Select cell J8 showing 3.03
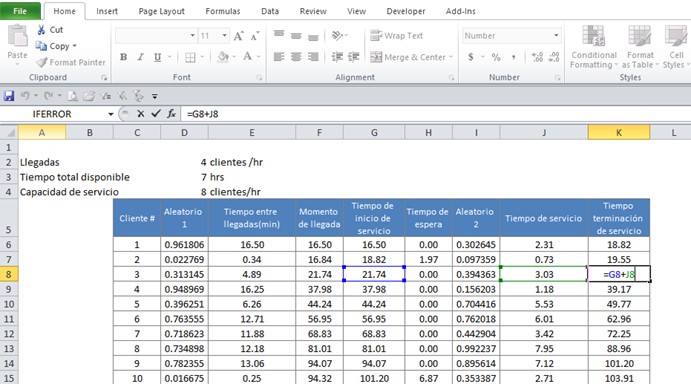This screenshot has width=691, height=384. pyautogui.click(x=544, y=274)
